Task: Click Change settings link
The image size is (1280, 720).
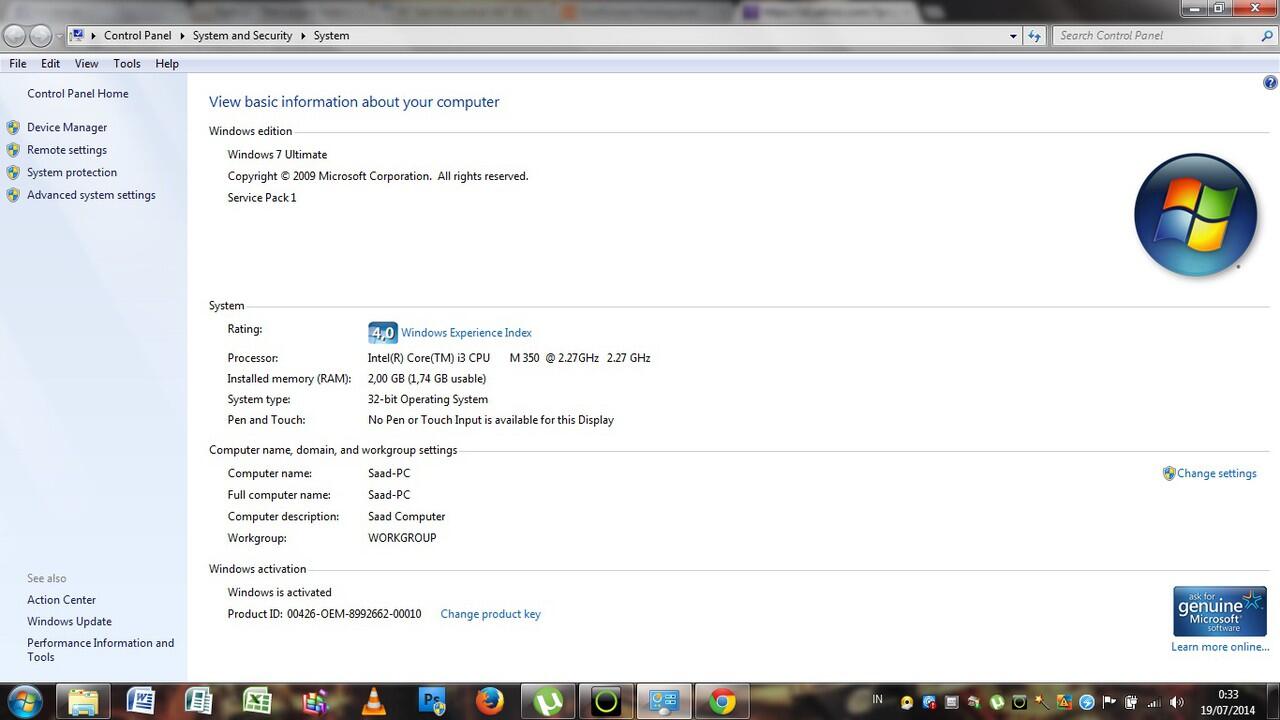Action: pos(1217,474)
